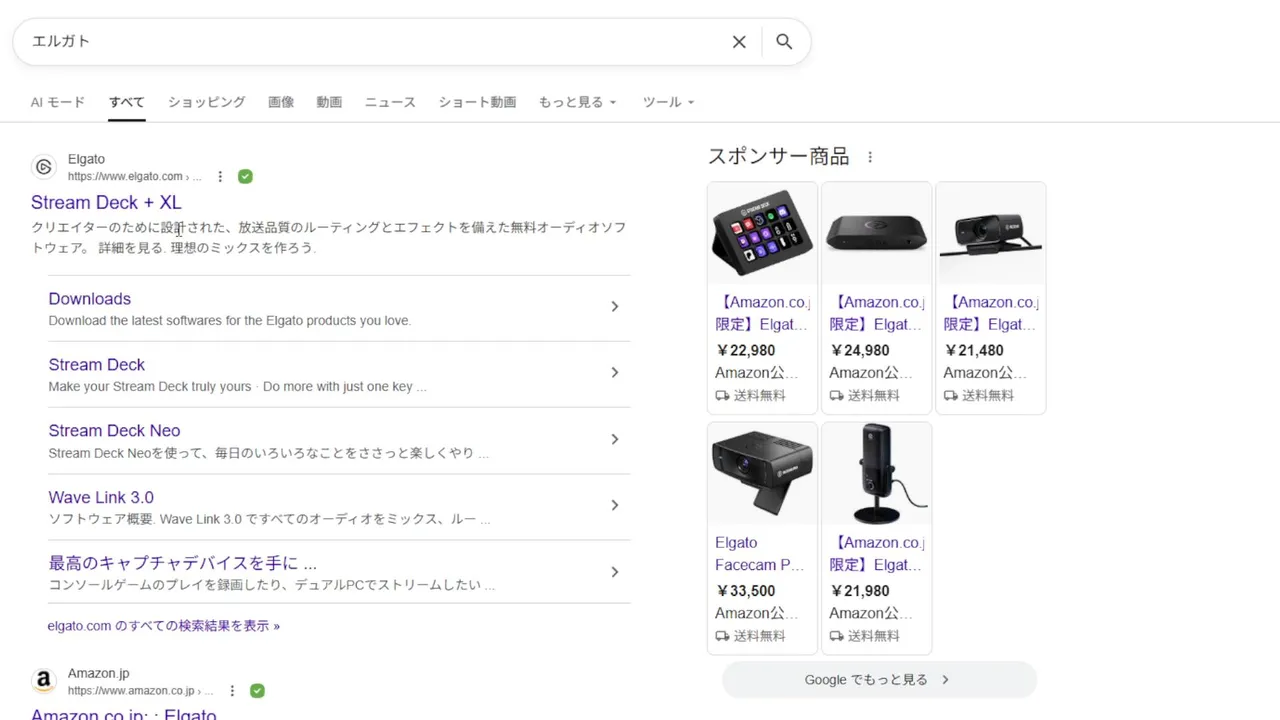The height and width of the screenshot is (720, 1280).
Task: Open three-dot menu beside amazon.co.jp URL
Action: point(232,690)
